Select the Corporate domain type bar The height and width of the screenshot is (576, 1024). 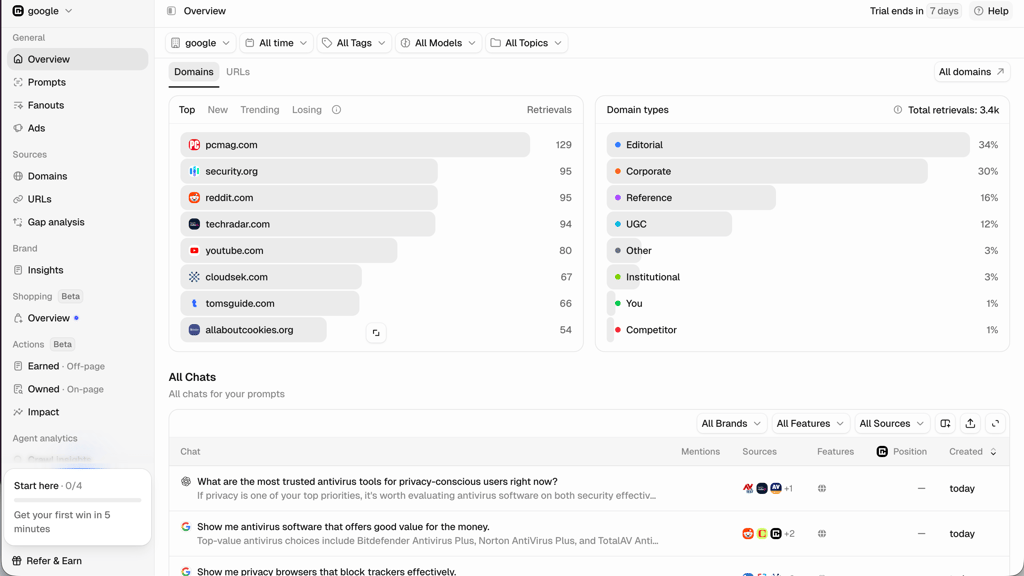pyautogui.click(x=767, y=171)
